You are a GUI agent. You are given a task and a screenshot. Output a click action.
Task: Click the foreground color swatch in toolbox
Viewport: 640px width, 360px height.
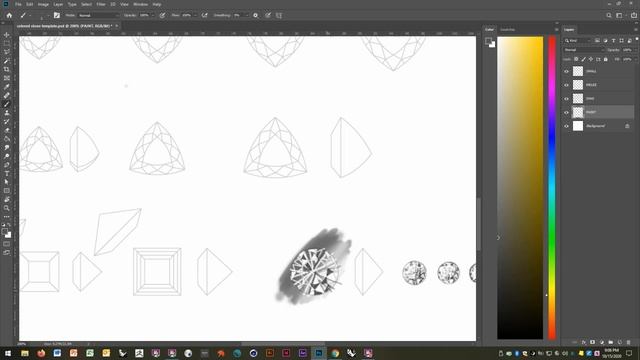[x=5, y=231]
